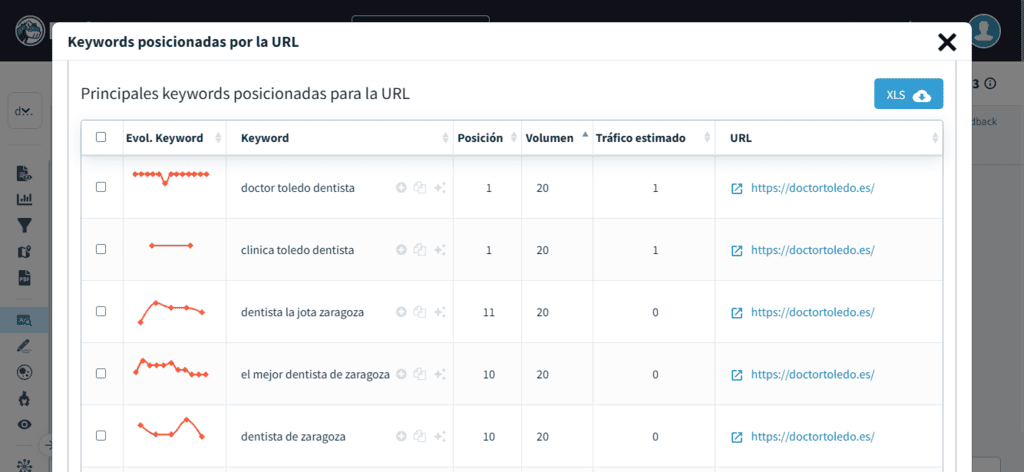Click sparkle icon for 'el mejor dentista de zaragoza'

click(x=440, y=375)
